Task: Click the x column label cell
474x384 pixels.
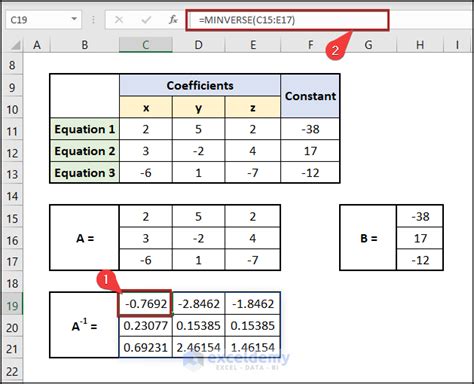Action: click(x=146, y=107)
